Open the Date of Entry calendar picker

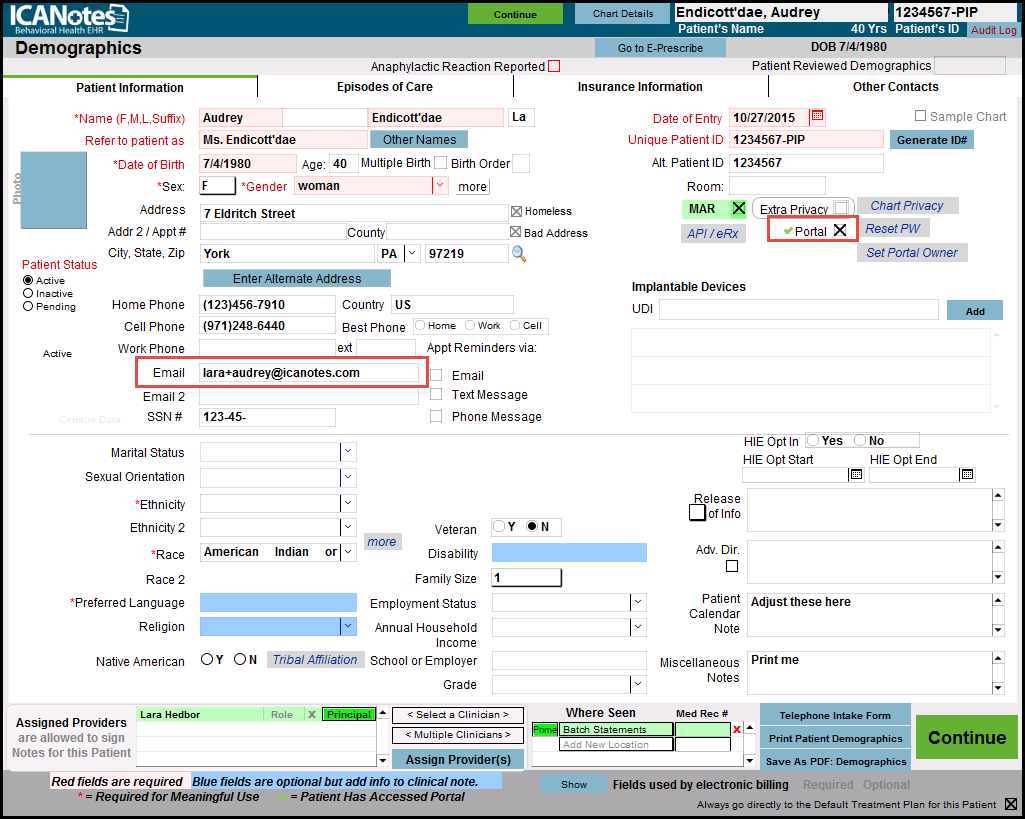(818, 117)
